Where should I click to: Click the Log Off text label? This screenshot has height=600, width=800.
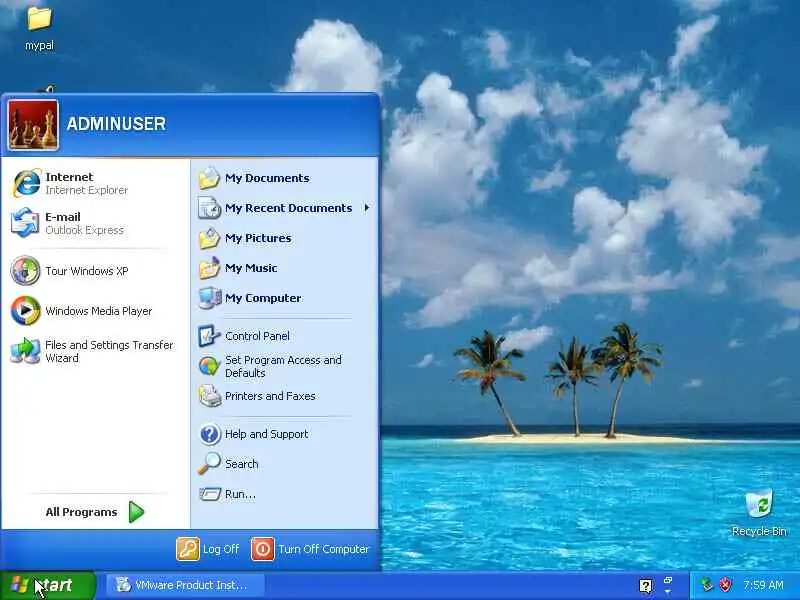[x=221, y=549]
